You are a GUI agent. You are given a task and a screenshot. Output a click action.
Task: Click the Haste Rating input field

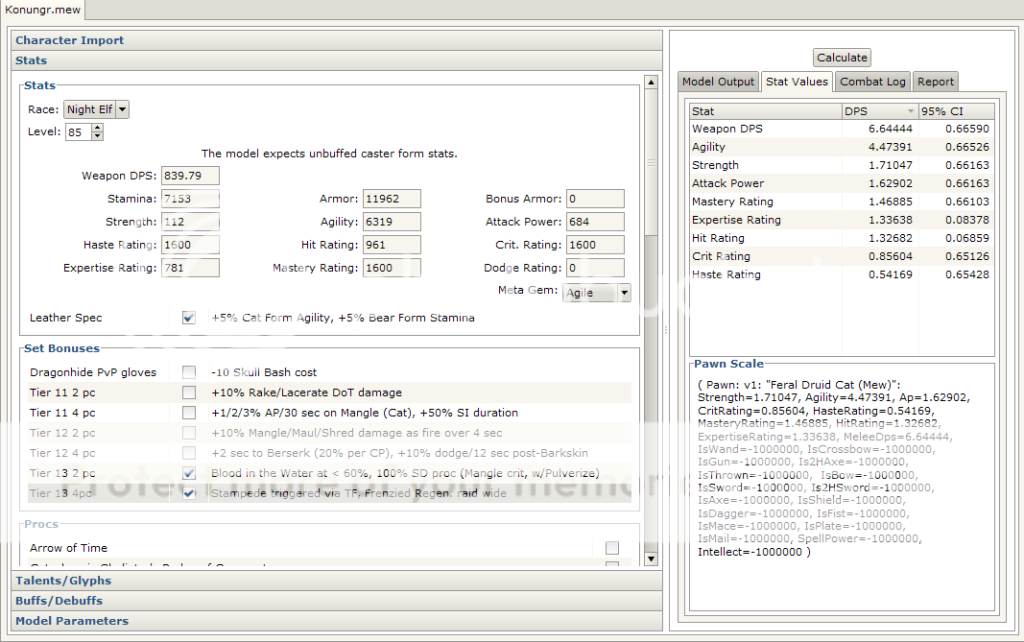pos(190,245)
